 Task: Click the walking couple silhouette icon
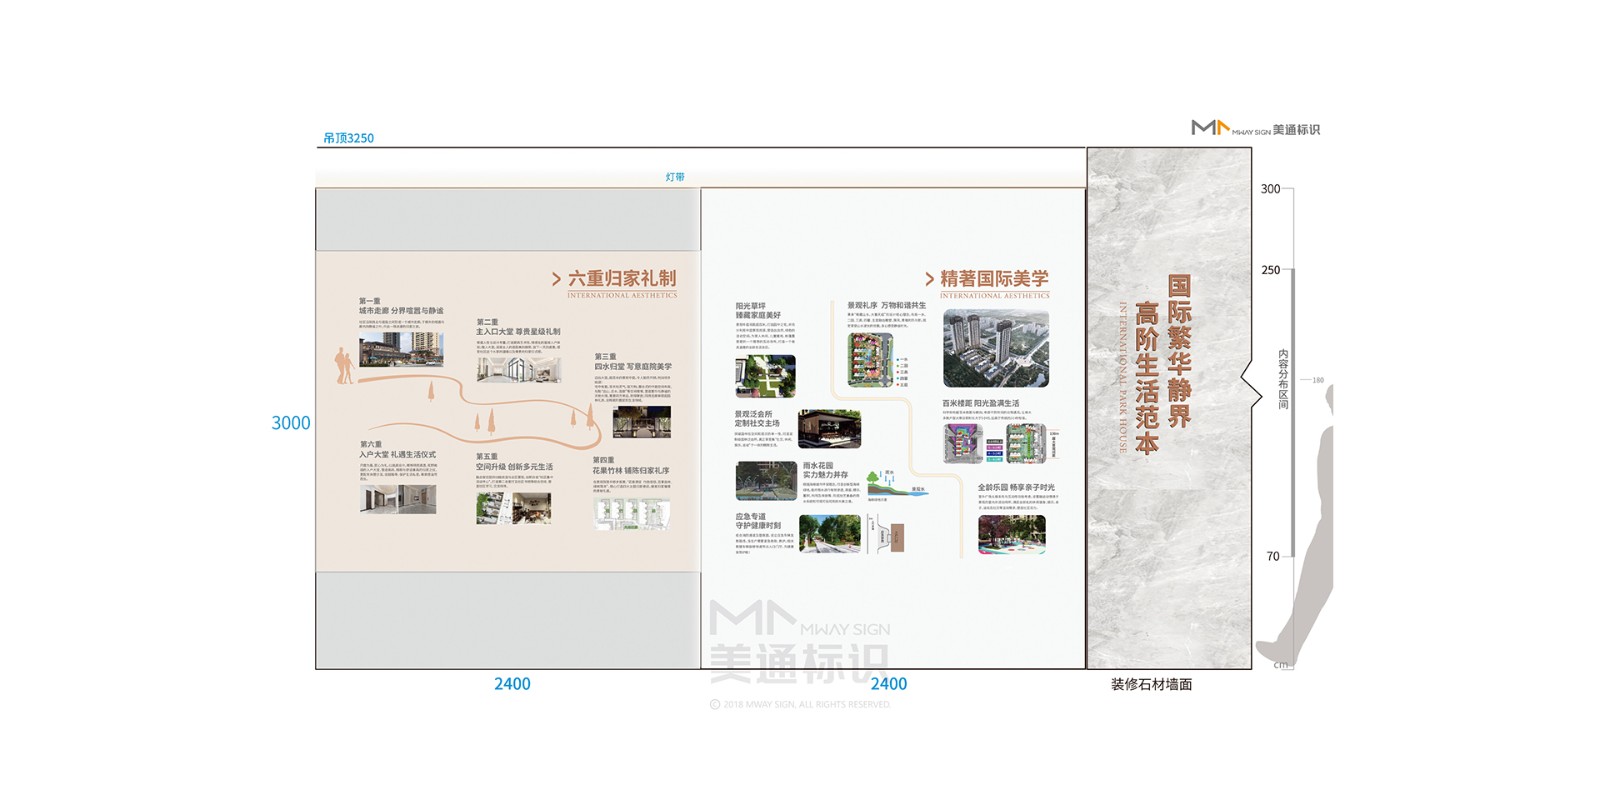pos(344,366)
